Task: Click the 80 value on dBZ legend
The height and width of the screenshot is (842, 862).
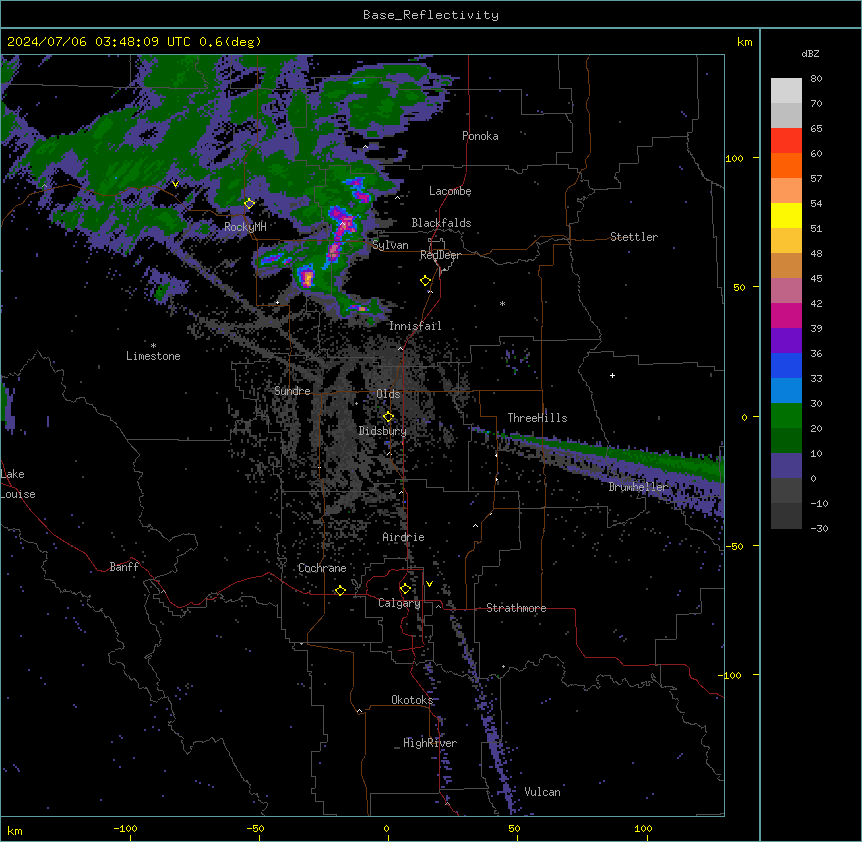Action: [816, 79]
